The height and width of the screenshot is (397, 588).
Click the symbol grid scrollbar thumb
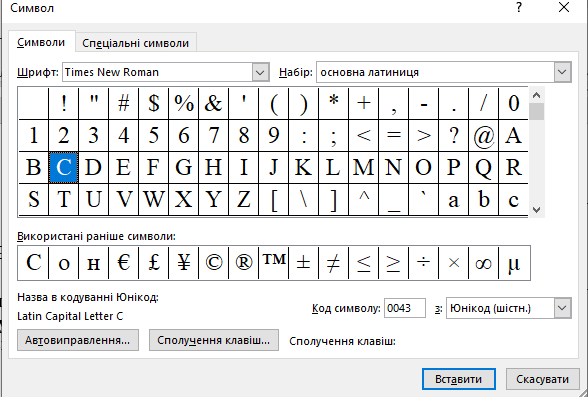click(537, 111)
